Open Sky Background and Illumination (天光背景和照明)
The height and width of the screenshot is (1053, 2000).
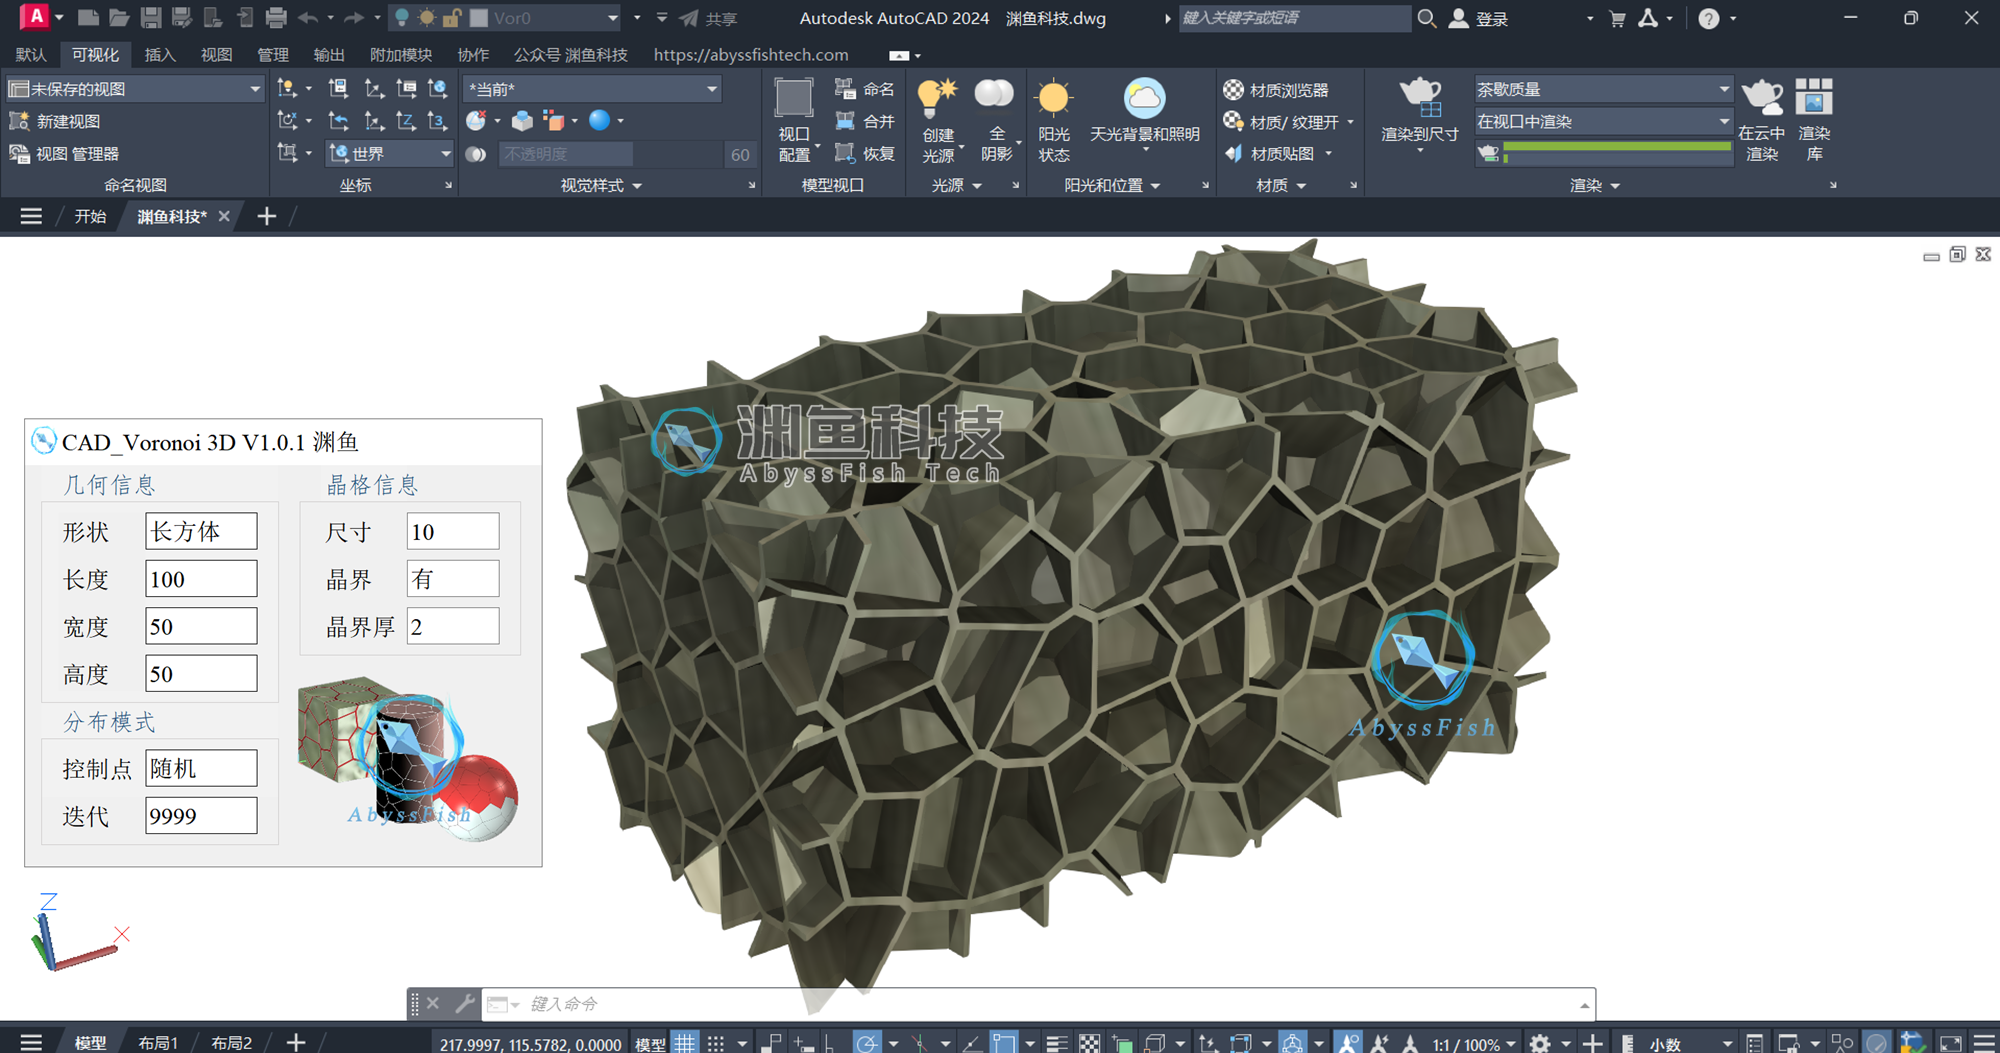[x=1144, y=98]
